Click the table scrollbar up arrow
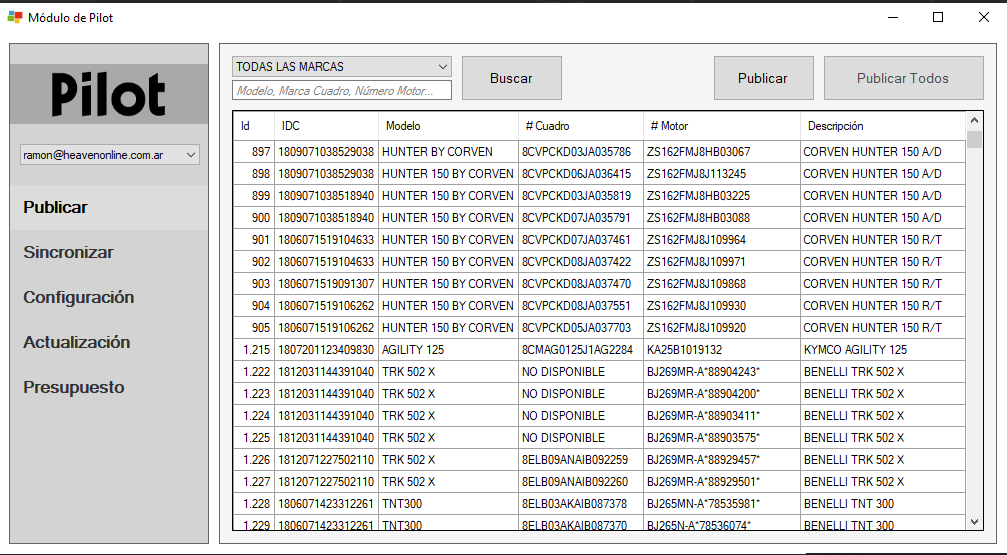Image resolution: width=1007 pixels, height=555 pixels. (974, 121)
